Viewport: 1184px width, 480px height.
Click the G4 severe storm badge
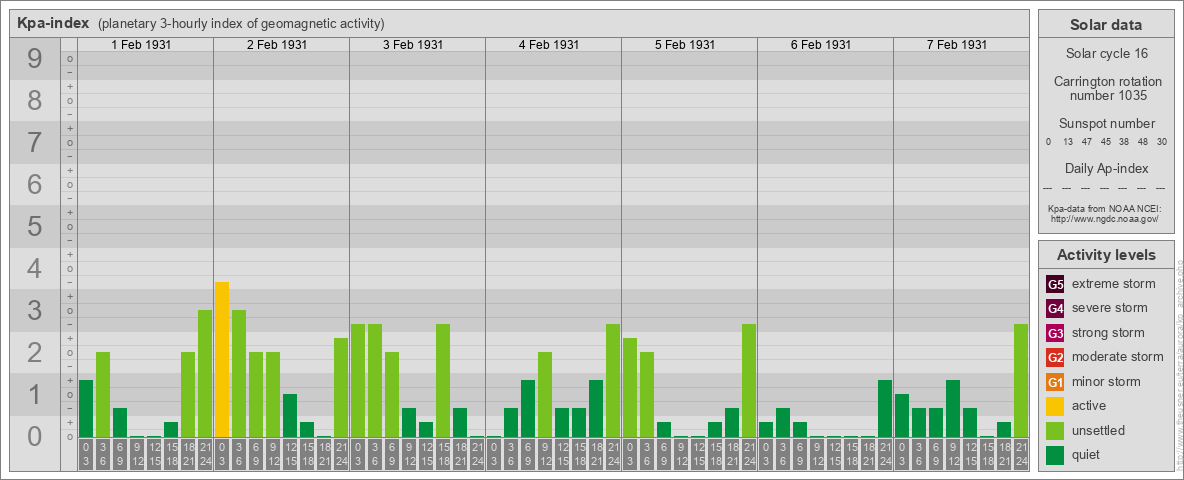tap(1055, 309)
